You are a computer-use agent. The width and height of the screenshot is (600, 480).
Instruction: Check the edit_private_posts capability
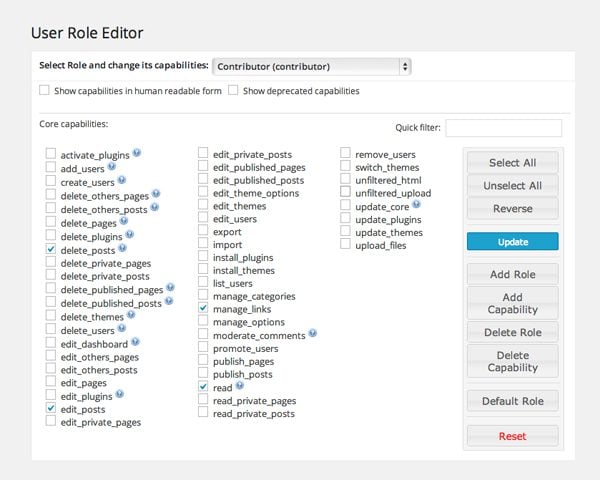pos(203,153)
